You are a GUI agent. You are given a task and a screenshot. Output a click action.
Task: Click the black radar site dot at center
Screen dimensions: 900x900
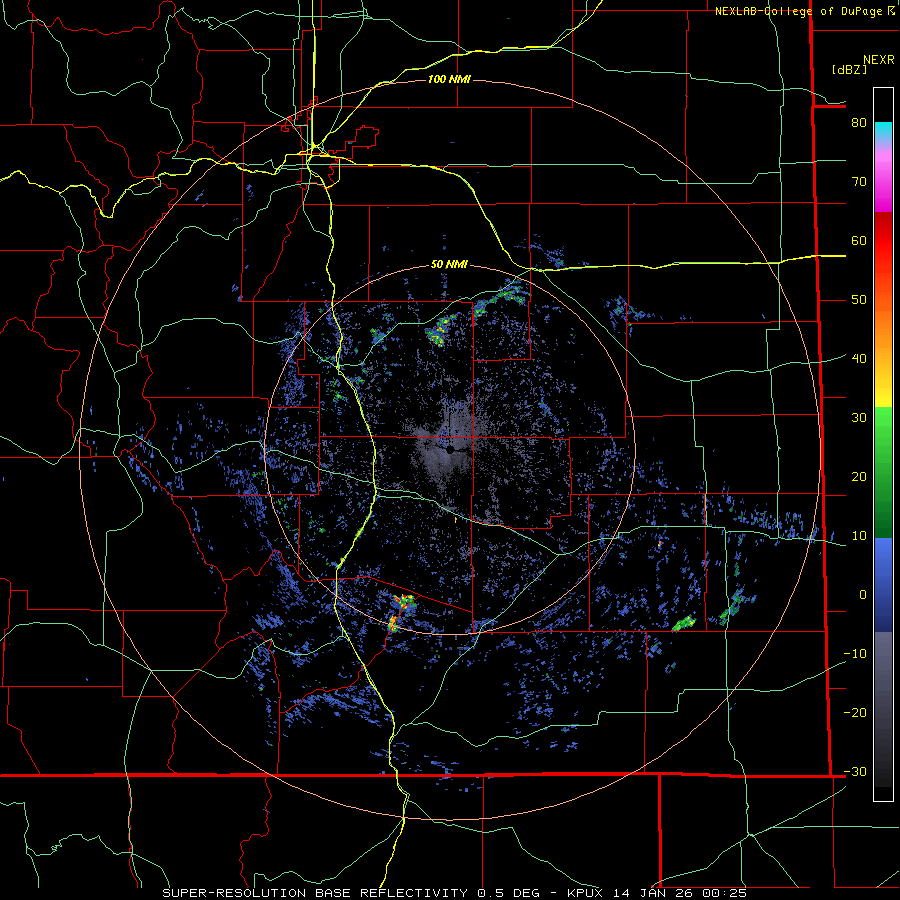point(451,450)
